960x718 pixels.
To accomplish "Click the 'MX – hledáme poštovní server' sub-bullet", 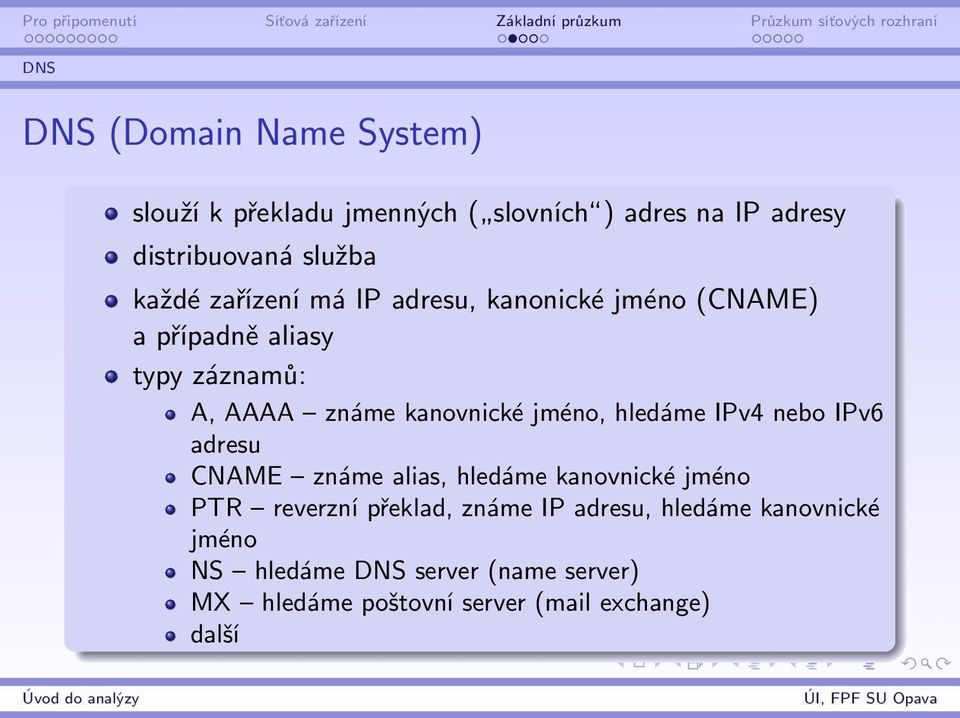I will (450, 603).
